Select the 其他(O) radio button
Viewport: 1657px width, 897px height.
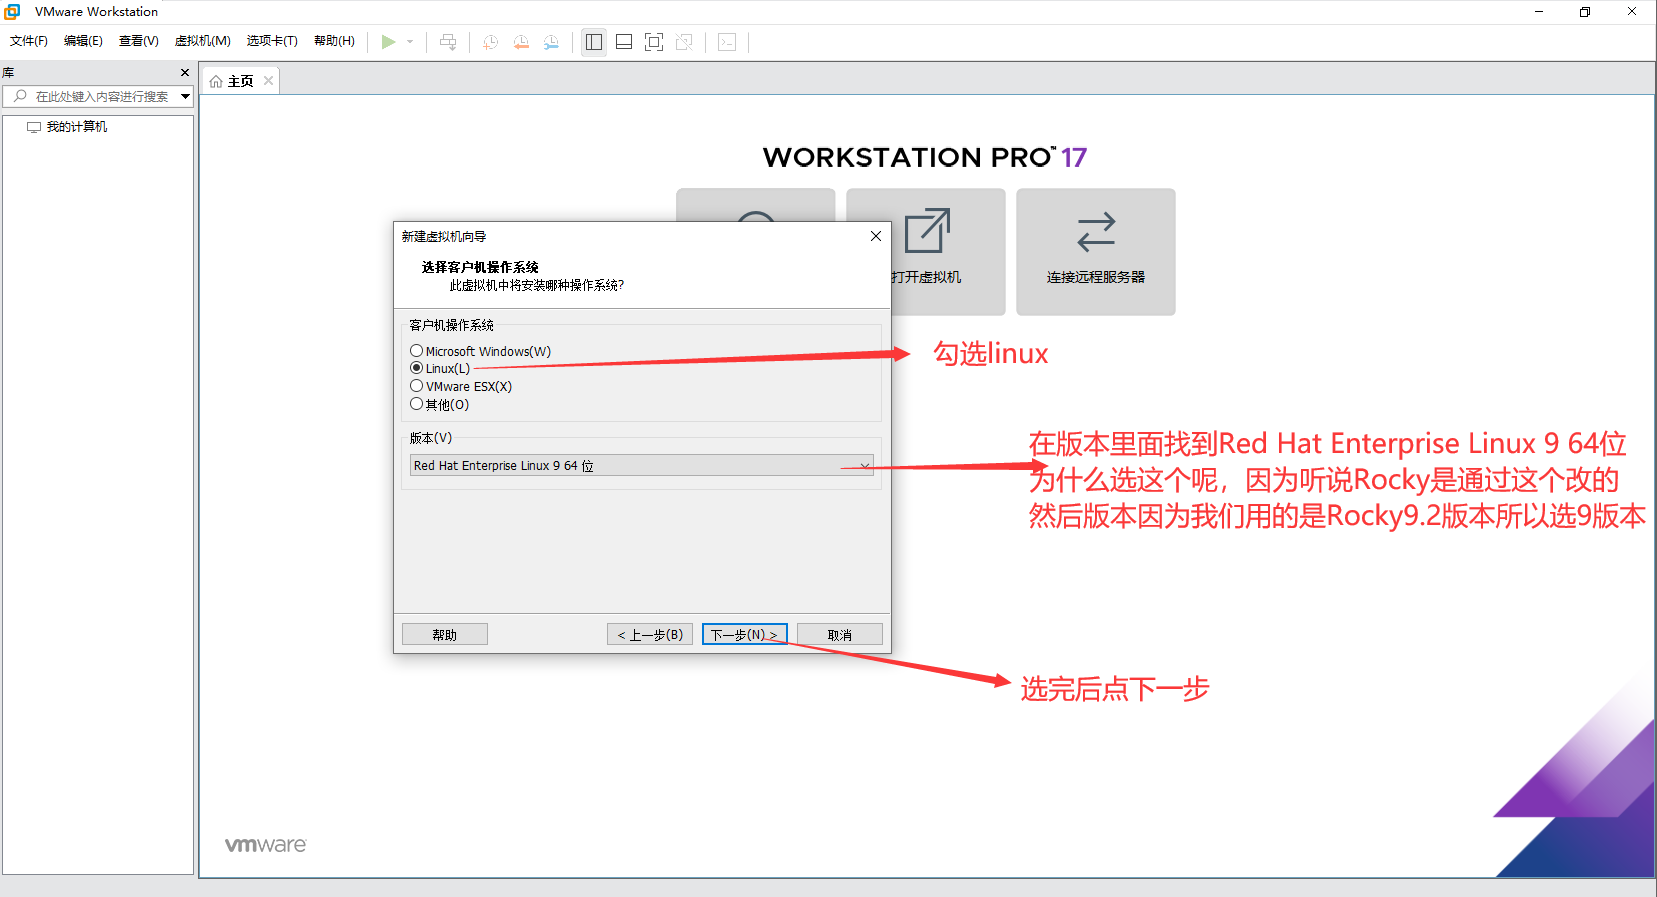[x=417, y=404]
